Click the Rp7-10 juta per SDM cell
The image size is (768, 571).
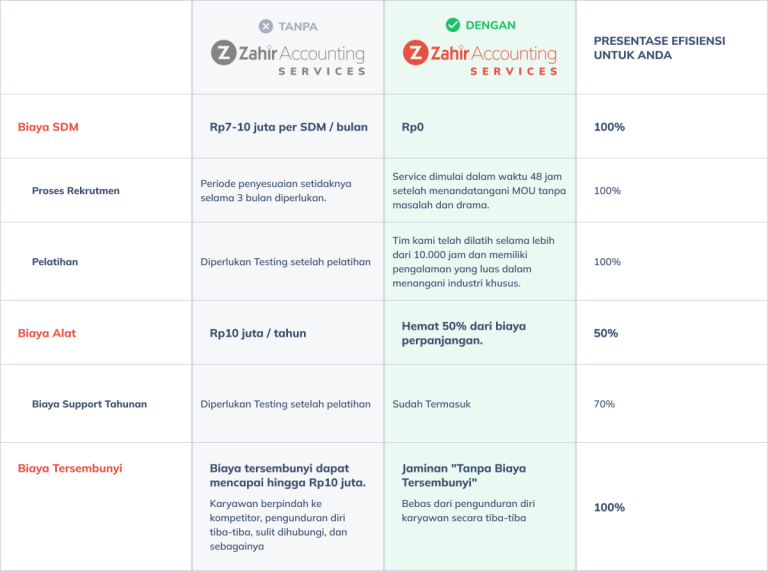point(289,127)
